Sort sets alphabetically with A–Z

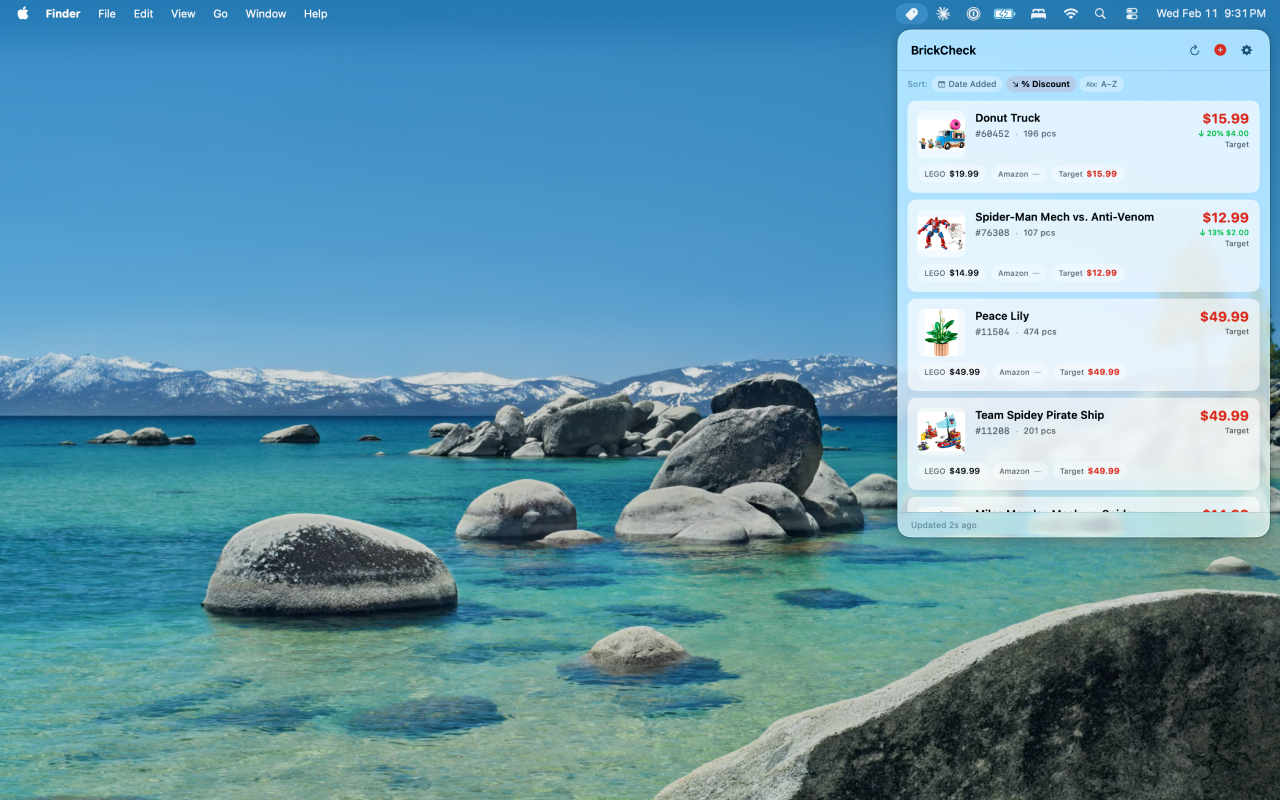pos(1101,84)
